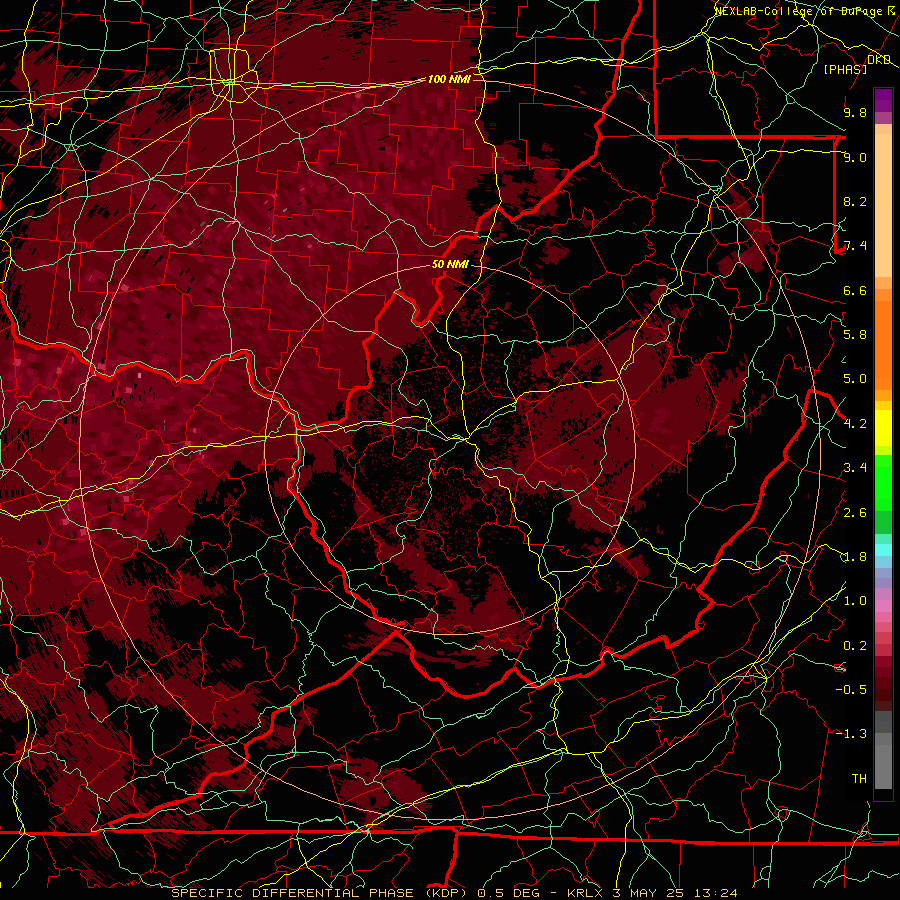The height and width of the screenshot is (900, 900).
Task: Click the [PHAS] legend unit label
Action: pos(845,69)
